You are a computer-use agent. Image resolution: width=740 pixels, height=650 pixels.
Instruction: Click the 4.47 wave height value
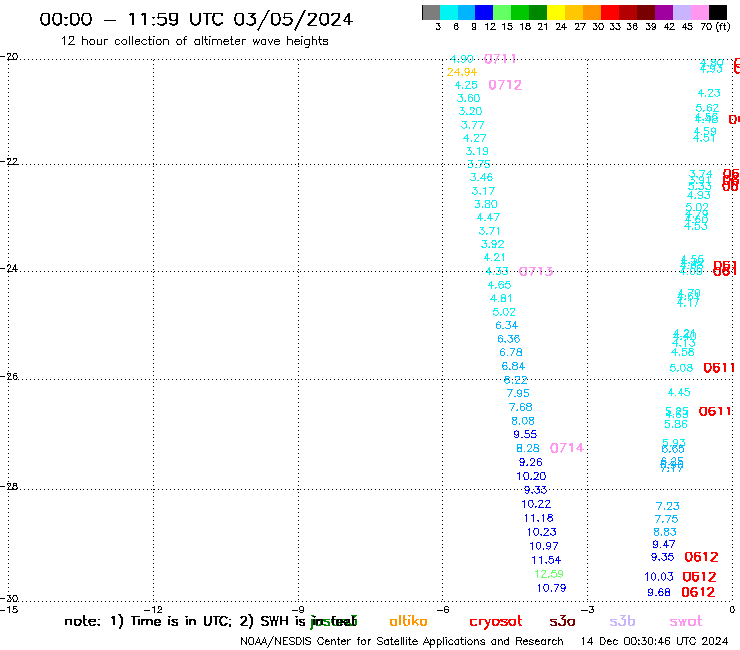tap(488, 218)
